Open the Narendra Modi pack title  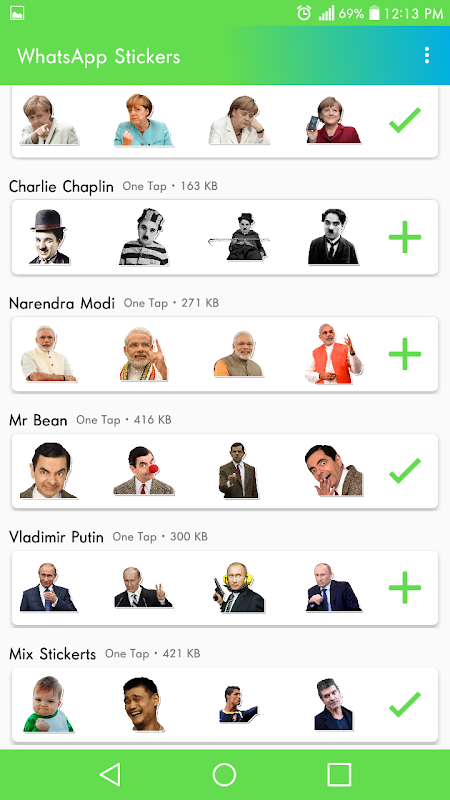point(62,304)
